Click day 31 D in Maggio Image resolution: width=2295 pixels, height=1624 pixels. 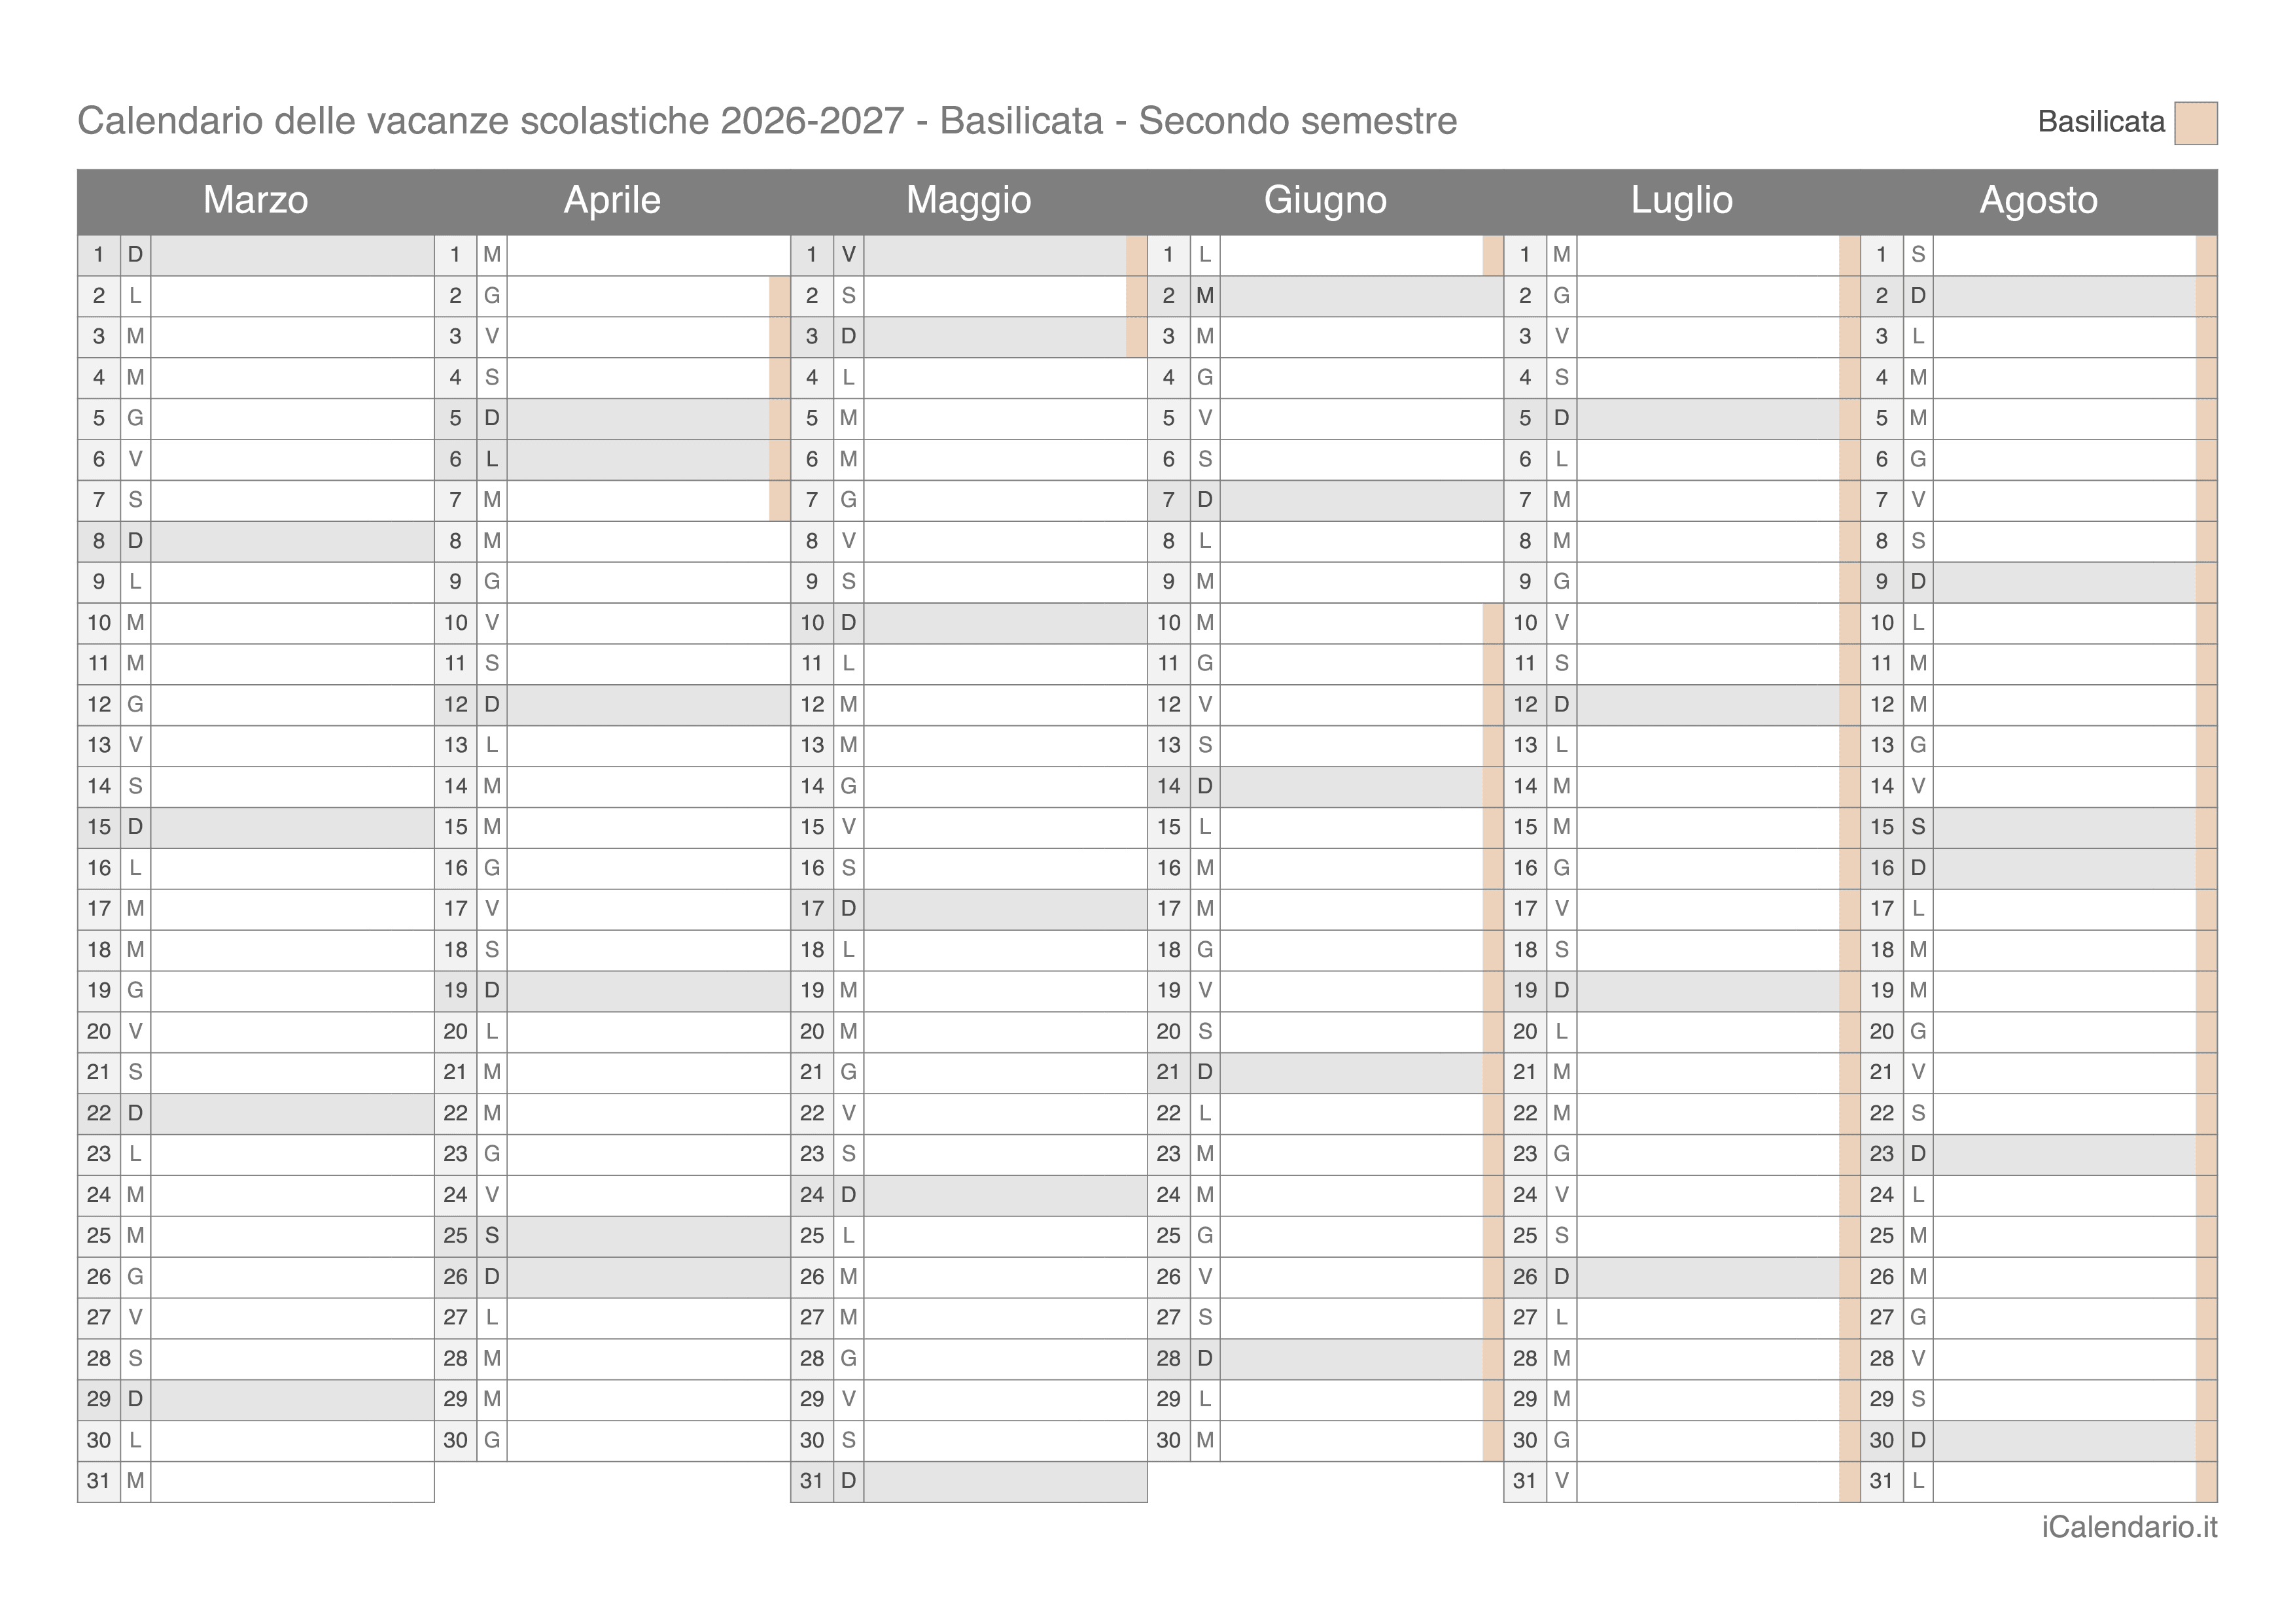pos(969,1481)
